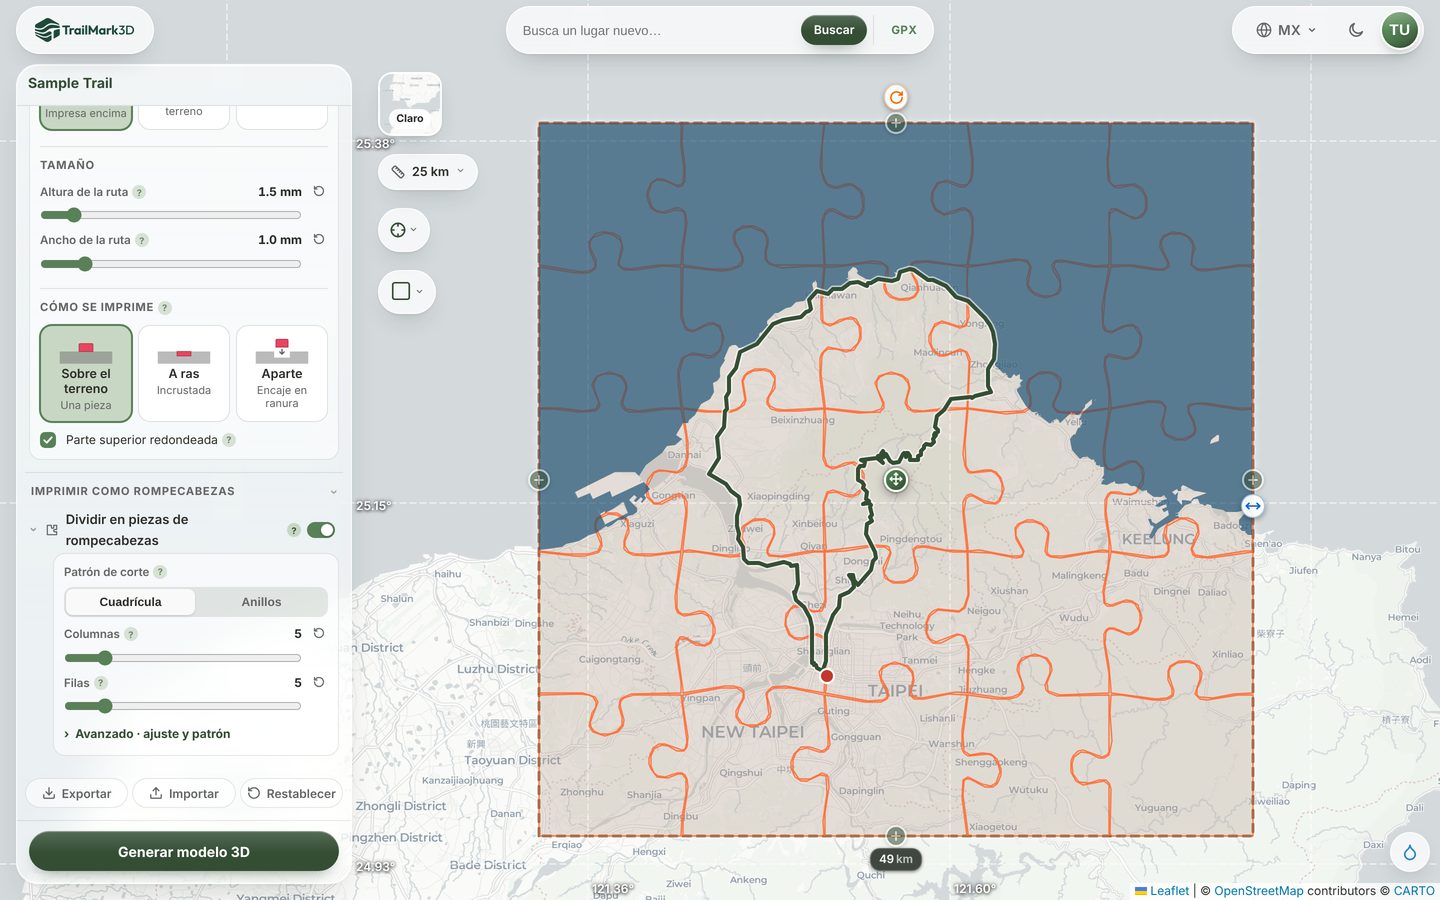Click the add handle on the left edge
This screenshot has height=900, width=1440.
pyautogui.click(x=539, y=480)
